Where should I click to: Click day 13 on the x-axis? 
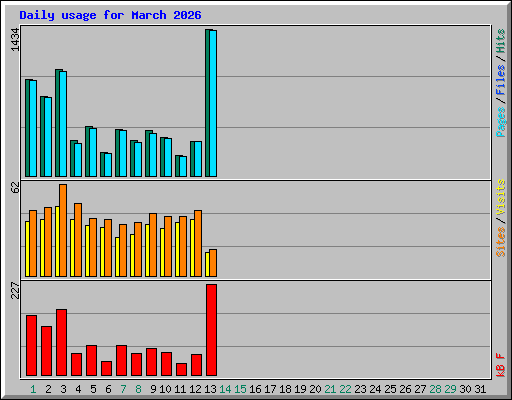(210, 389)
